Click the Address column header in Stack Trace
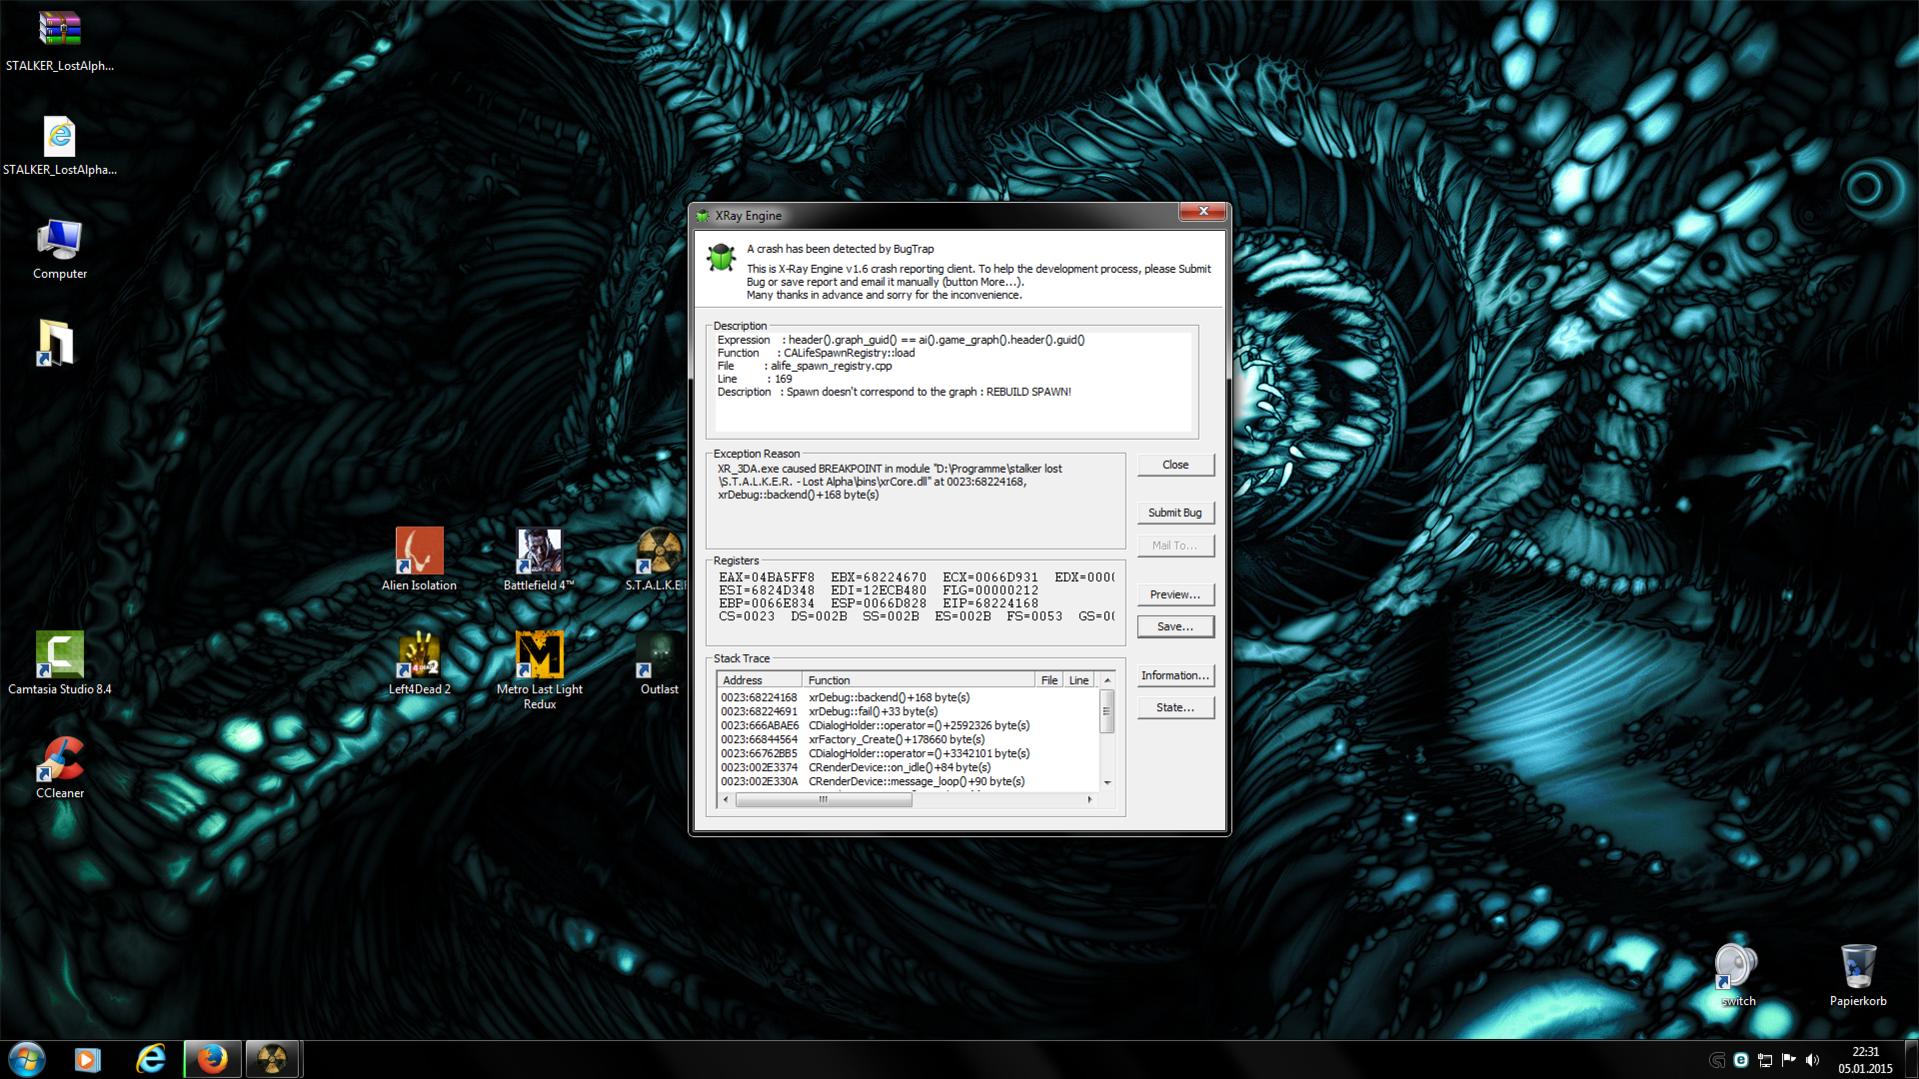The height and width of the screenshot is (1079, 1919). click(759, 680)
